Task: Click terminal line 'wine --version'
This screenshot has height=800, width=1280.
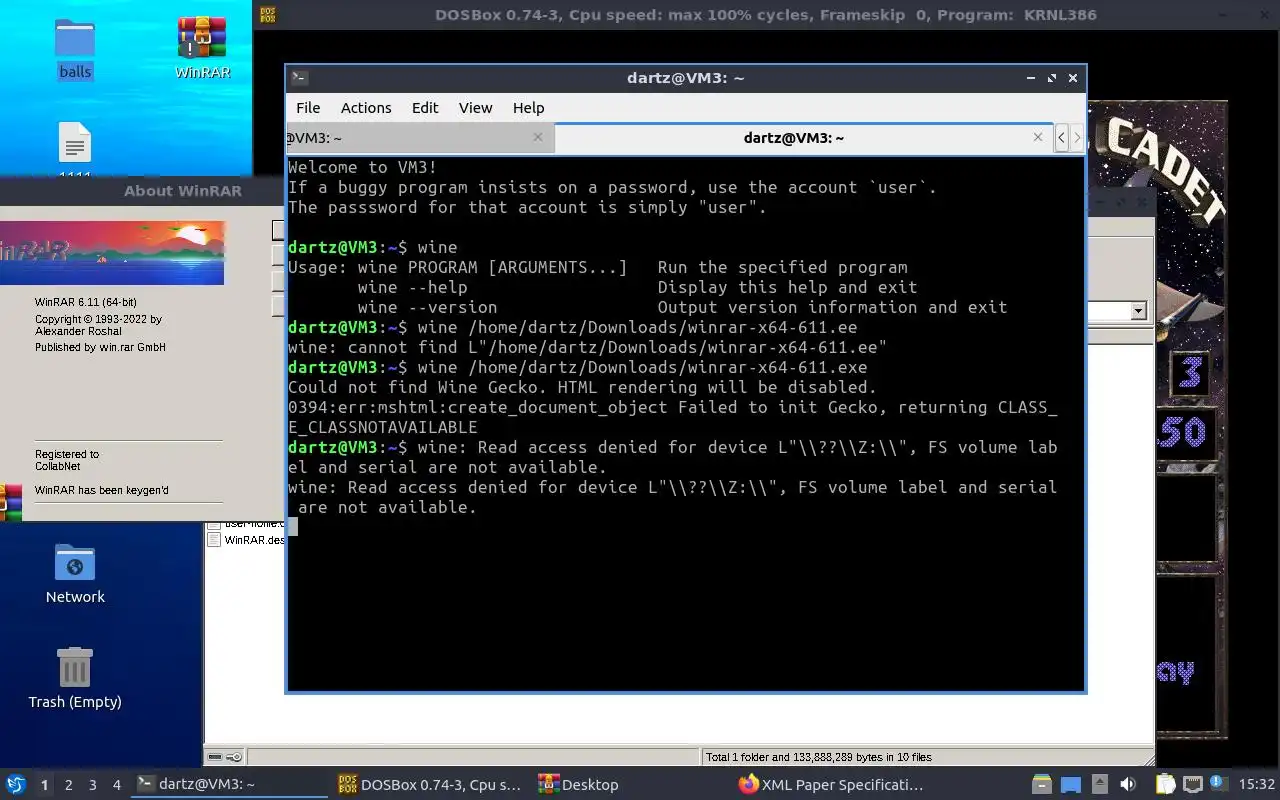Action: (x=427, y=307)
